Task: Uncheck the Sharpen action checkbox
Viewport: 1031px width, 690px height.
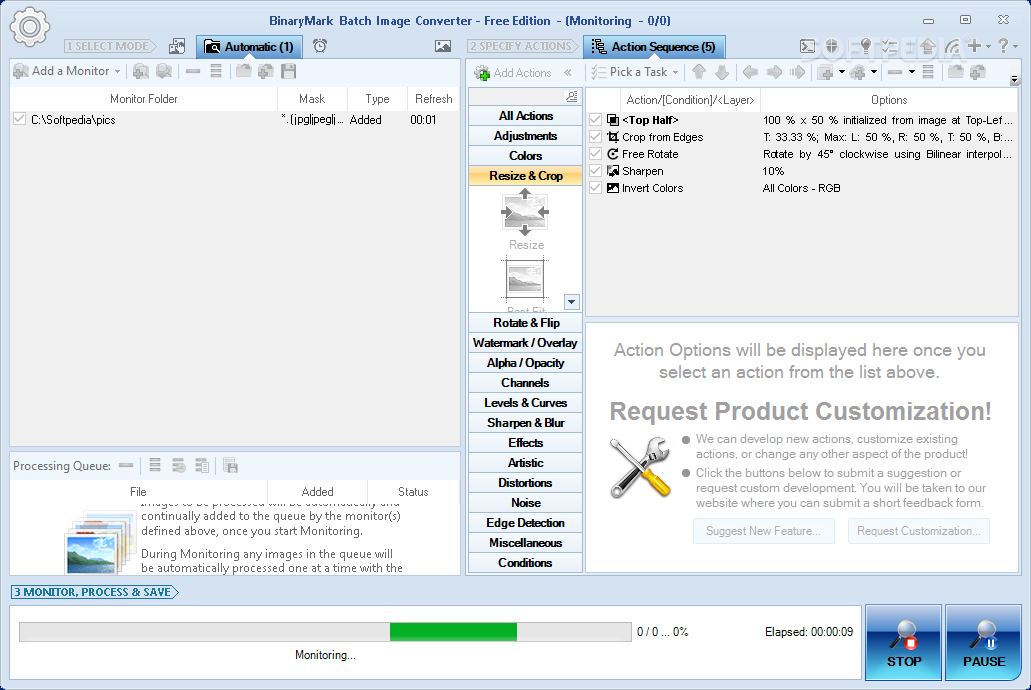Action: (x=595, y=171)
